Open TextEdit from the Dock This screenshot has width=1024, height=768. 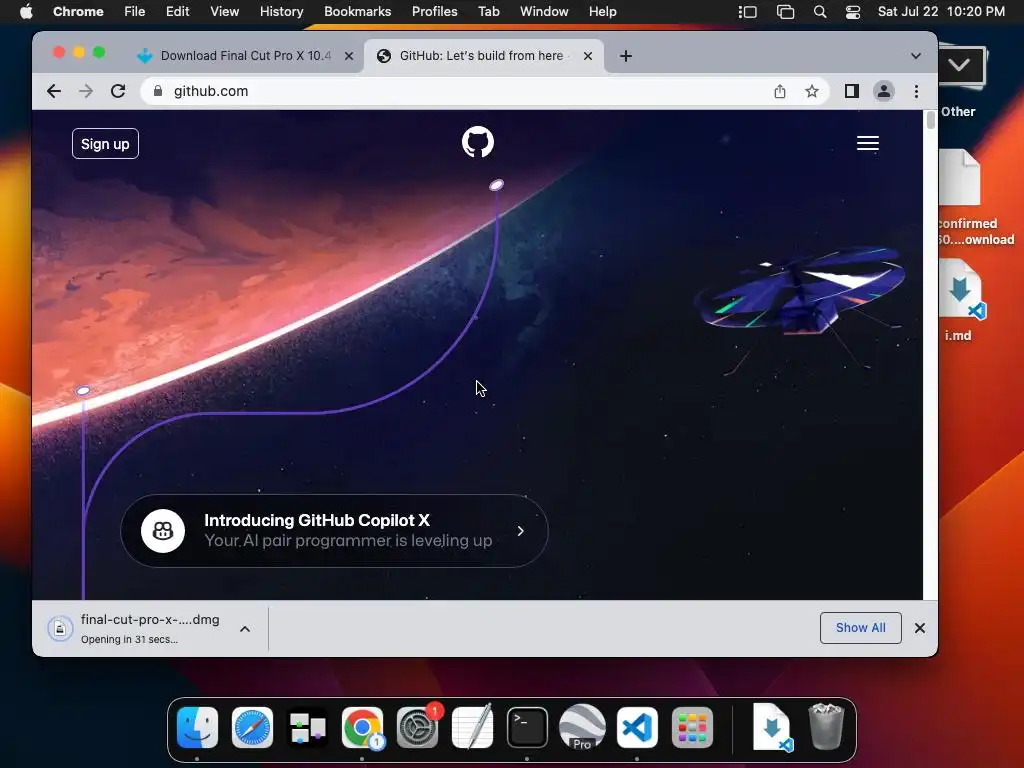click(x=472, y=728)
